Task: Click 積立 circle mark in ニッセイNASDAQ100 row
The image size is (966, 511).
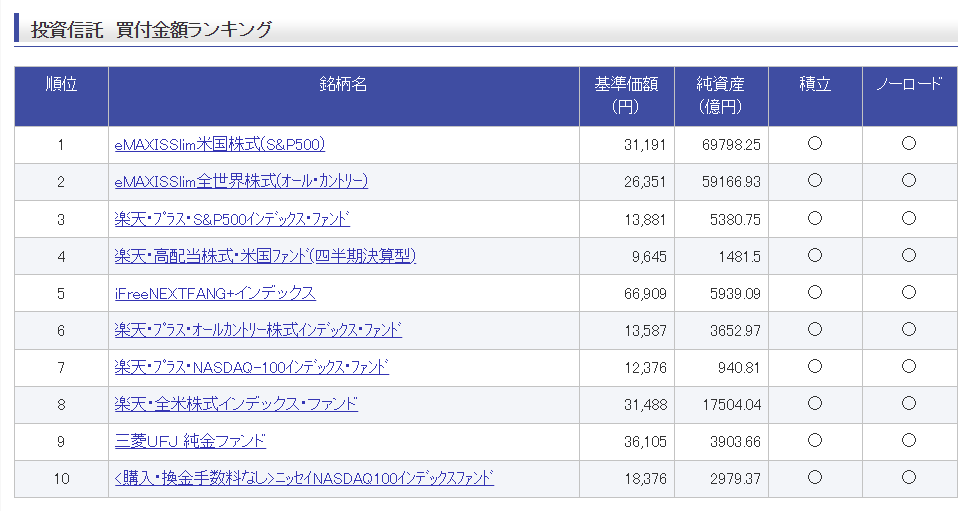Action: coord(814,477)
